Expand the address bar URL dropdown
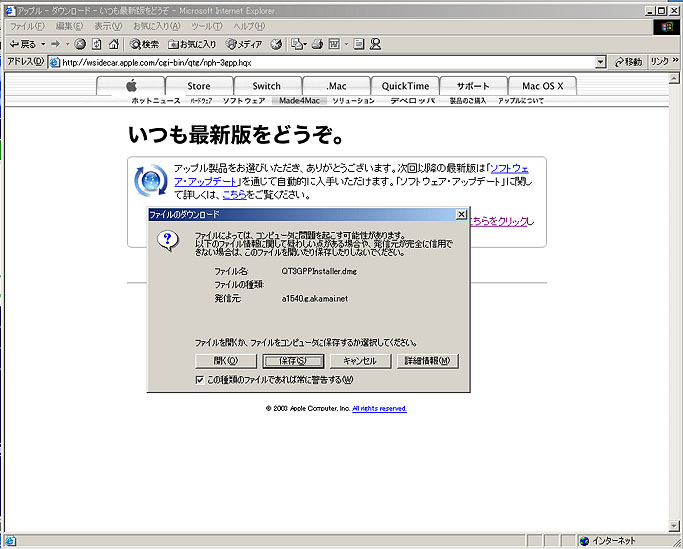 pyautogui.click(x=600, y=62)
